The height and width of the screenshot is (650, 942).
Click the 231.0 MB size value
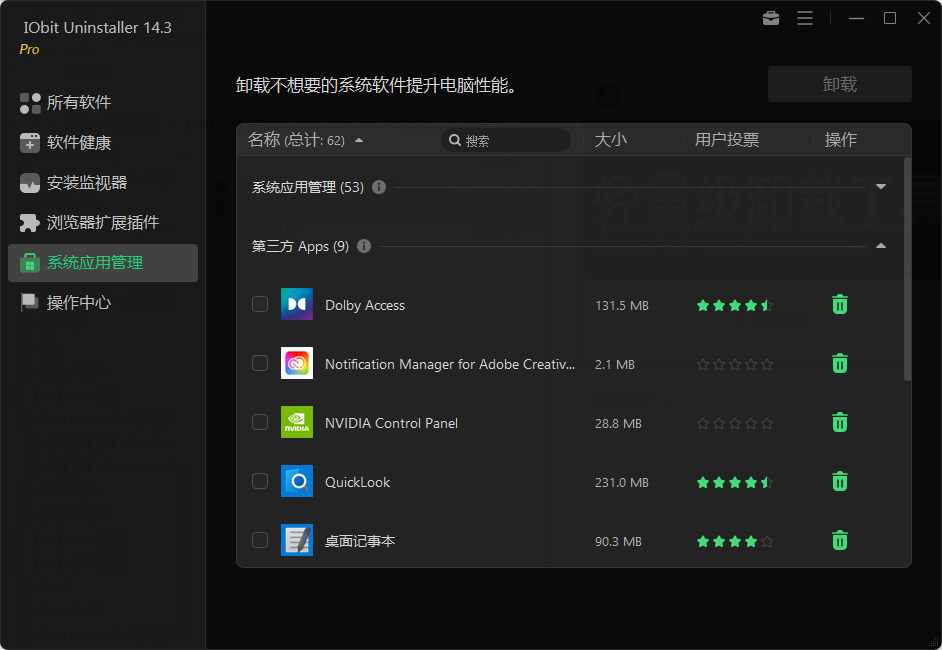(x=622, y=482)
